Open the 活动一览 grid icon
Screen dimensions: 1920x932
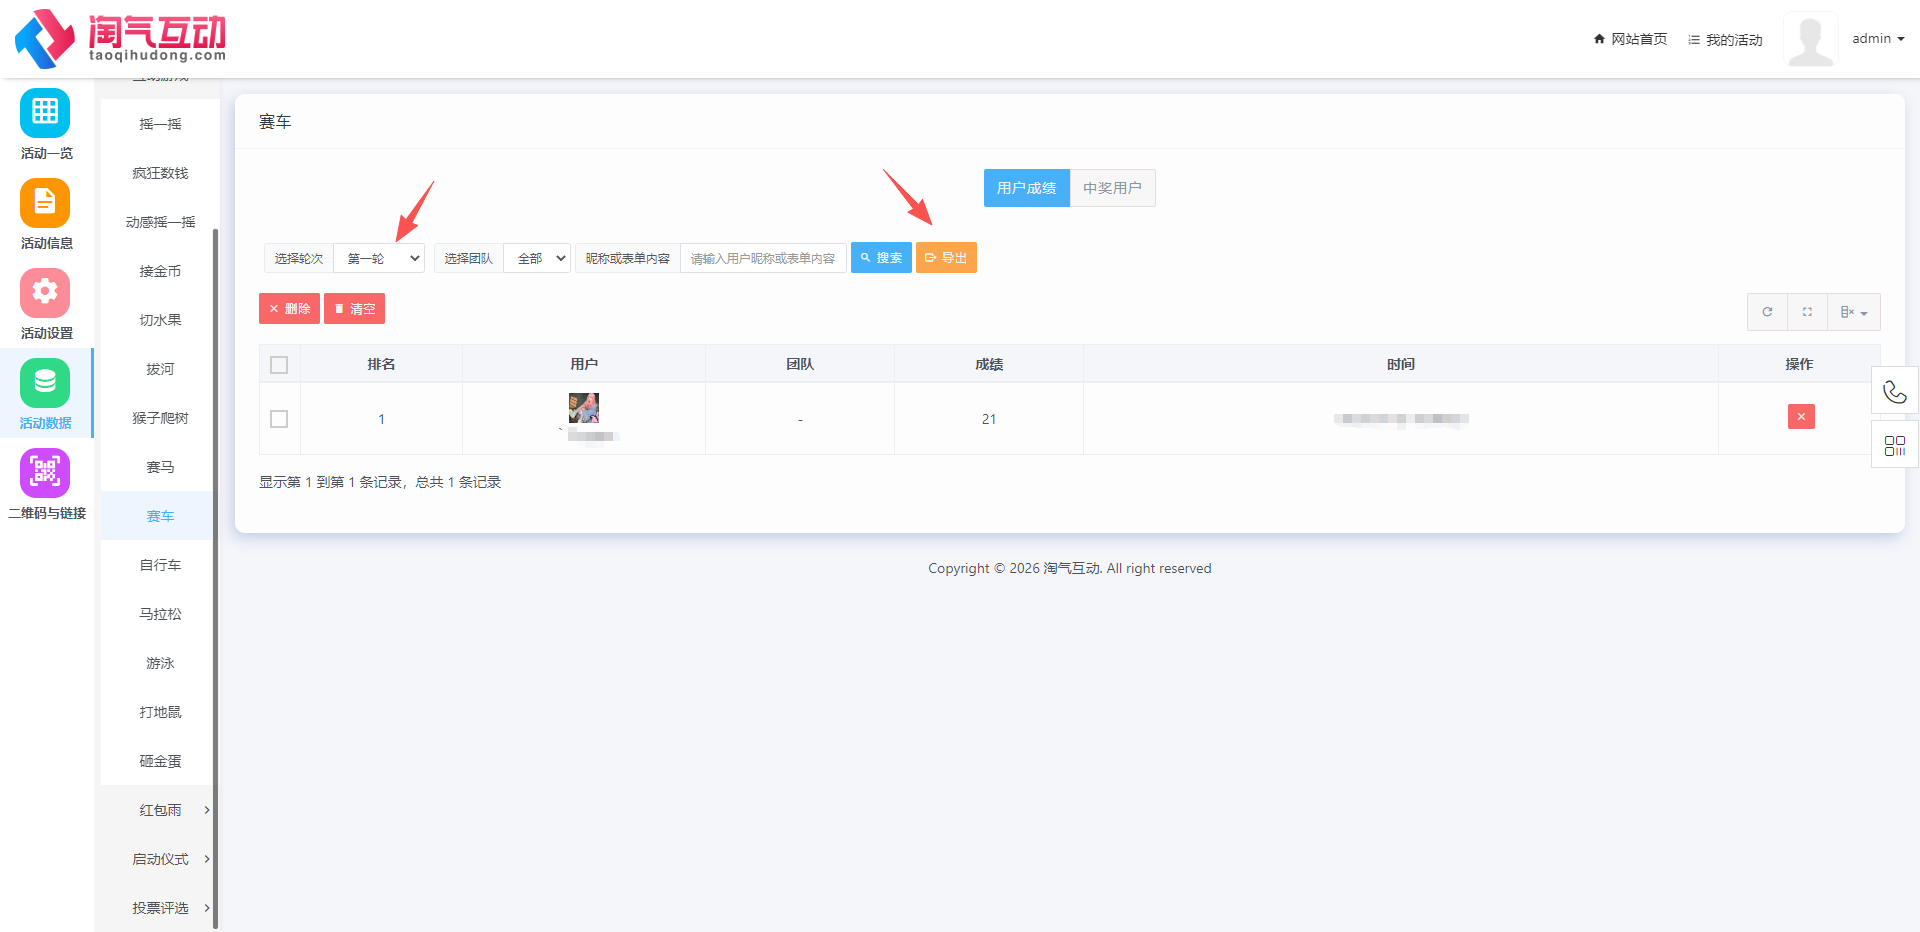(x=45, y=113)
